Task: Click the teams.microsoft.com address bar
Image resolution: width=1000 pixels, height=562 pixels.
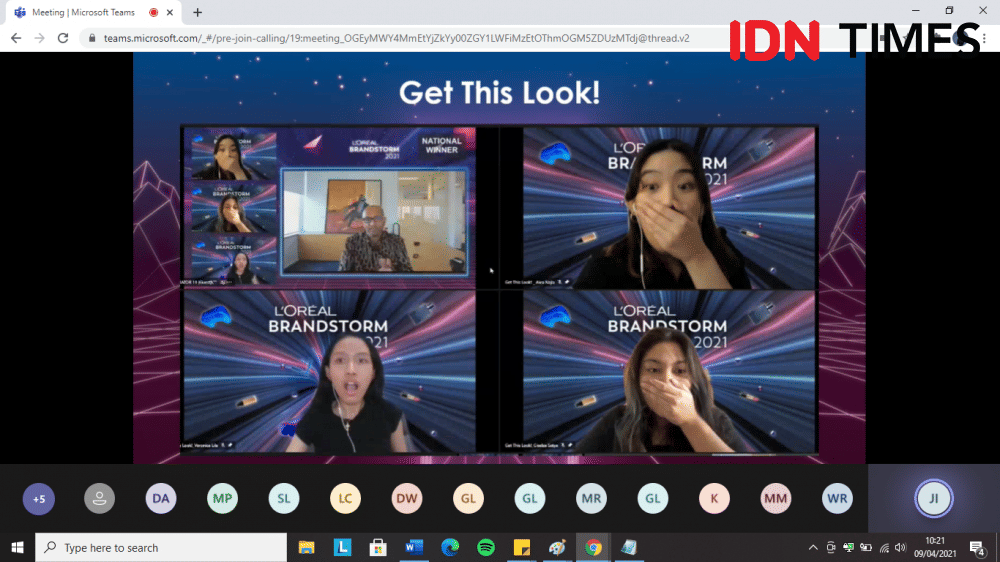Action: point(400,38)
